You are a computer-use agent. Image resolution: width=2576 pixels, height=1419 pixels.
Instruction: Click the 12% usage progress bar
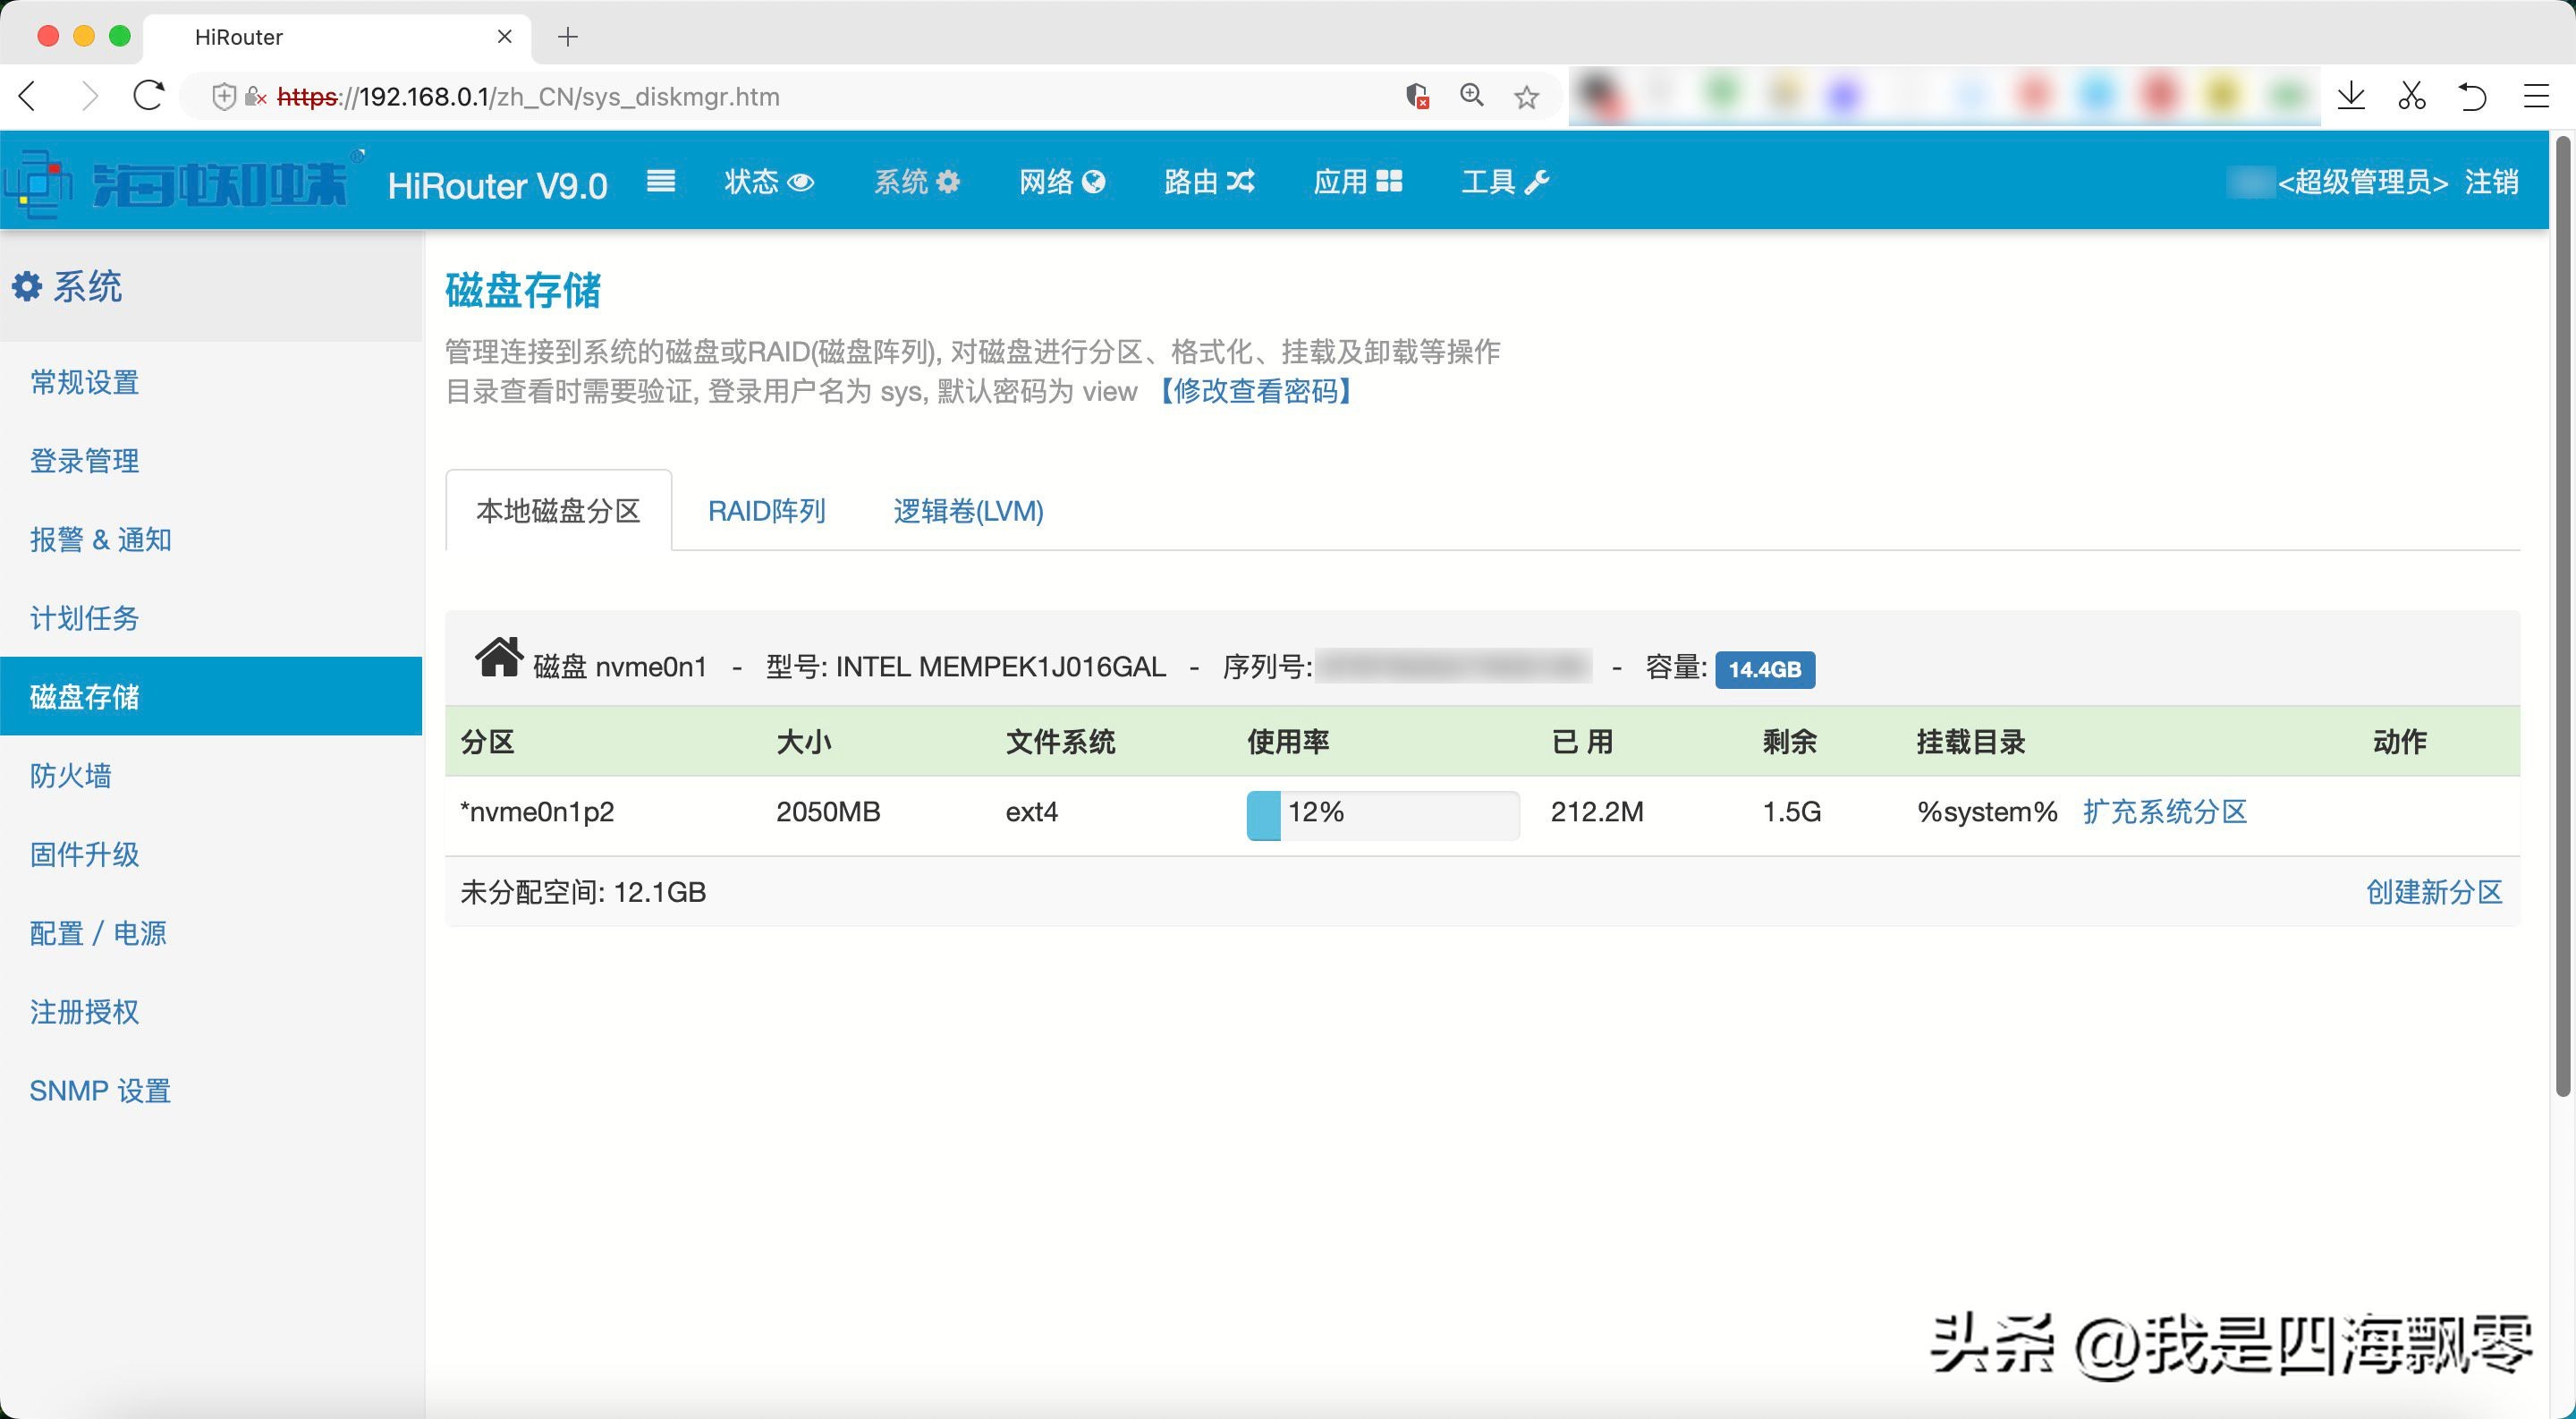coord(1382,813)
